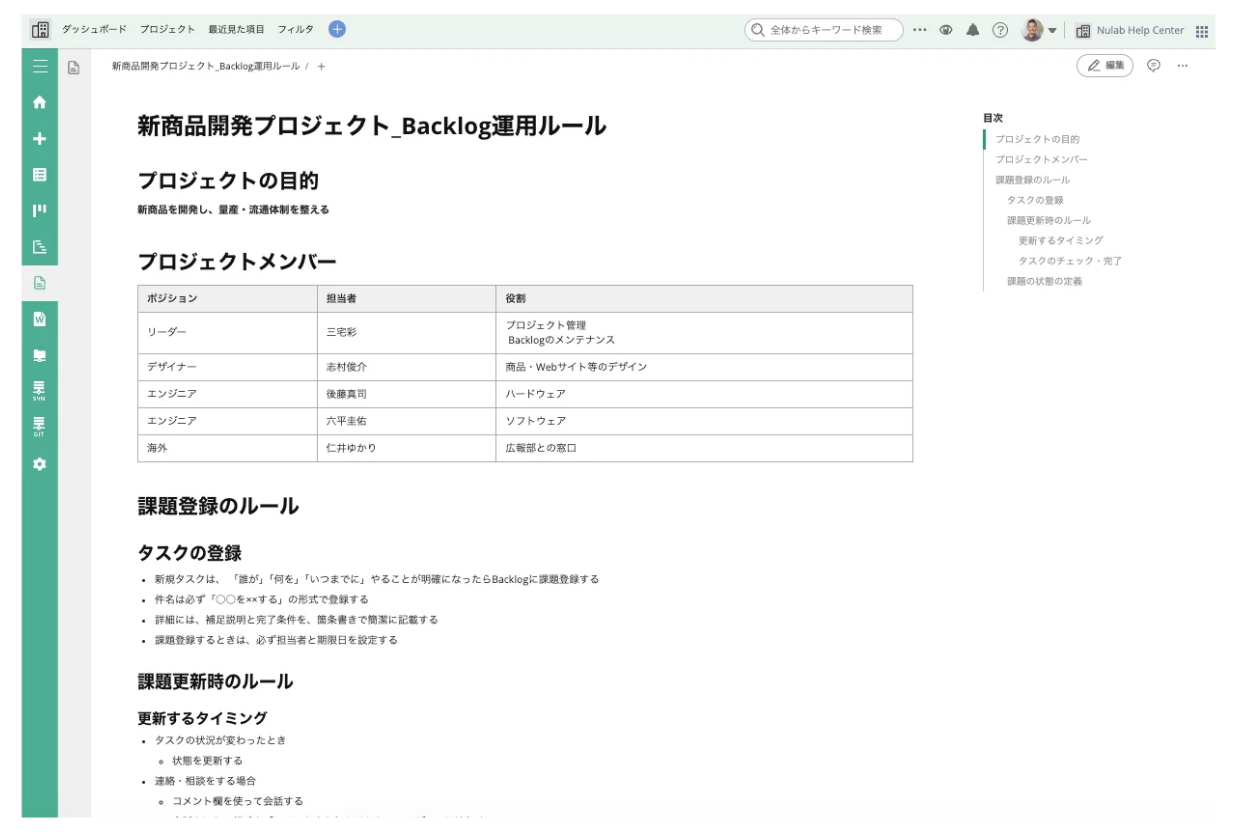
Task: Go to project home in sidebar
Action: point(40,102)
